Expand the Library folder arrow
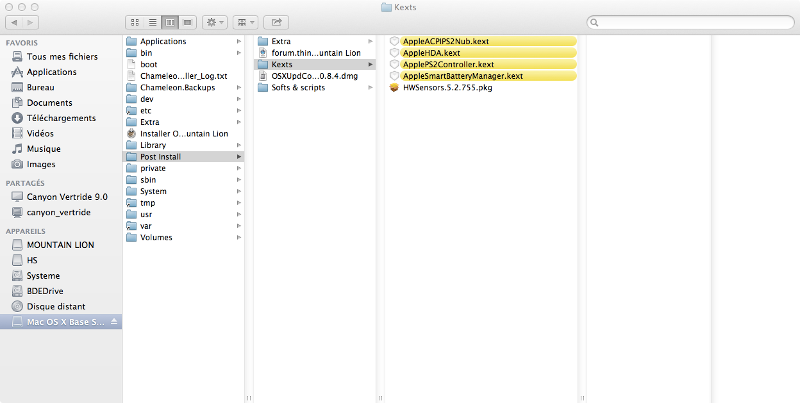This screenshot has height=403, width=800. point(239,145)
